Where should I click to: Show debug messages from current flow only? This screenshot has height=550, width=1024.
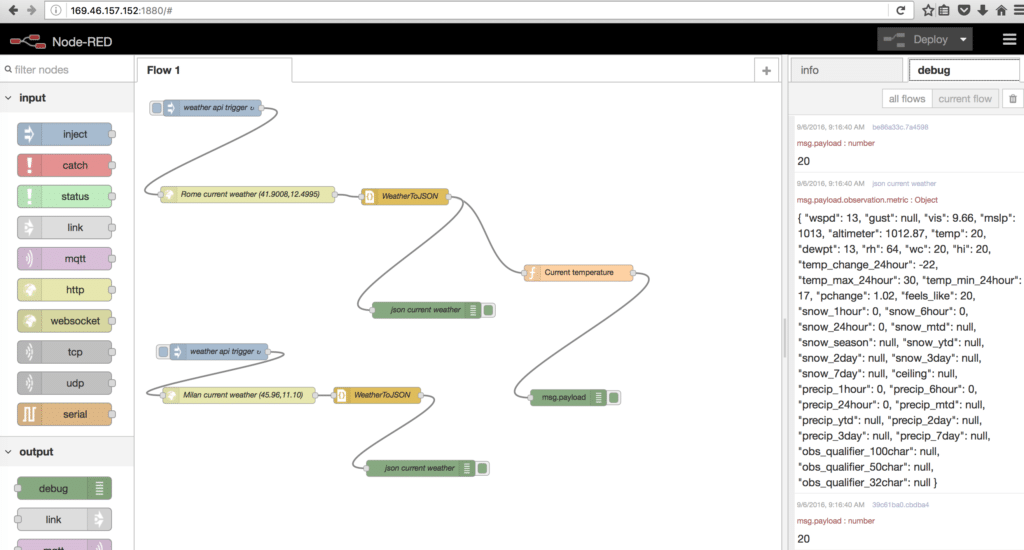click(x=965, y=99)
